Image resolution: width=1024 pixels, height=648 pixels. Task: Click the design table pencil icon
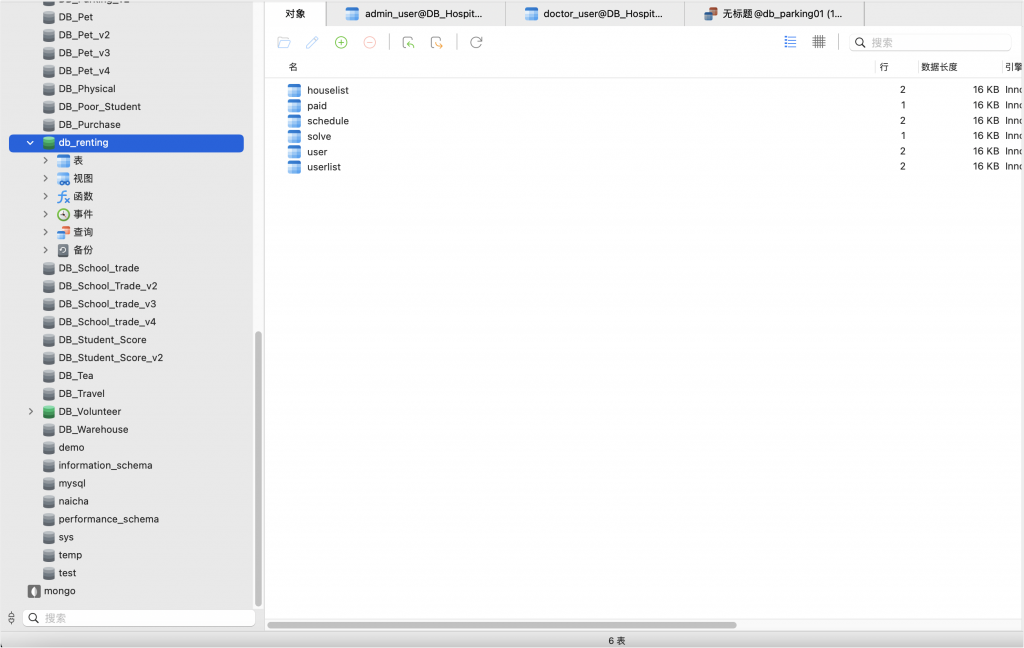[312, 43]
